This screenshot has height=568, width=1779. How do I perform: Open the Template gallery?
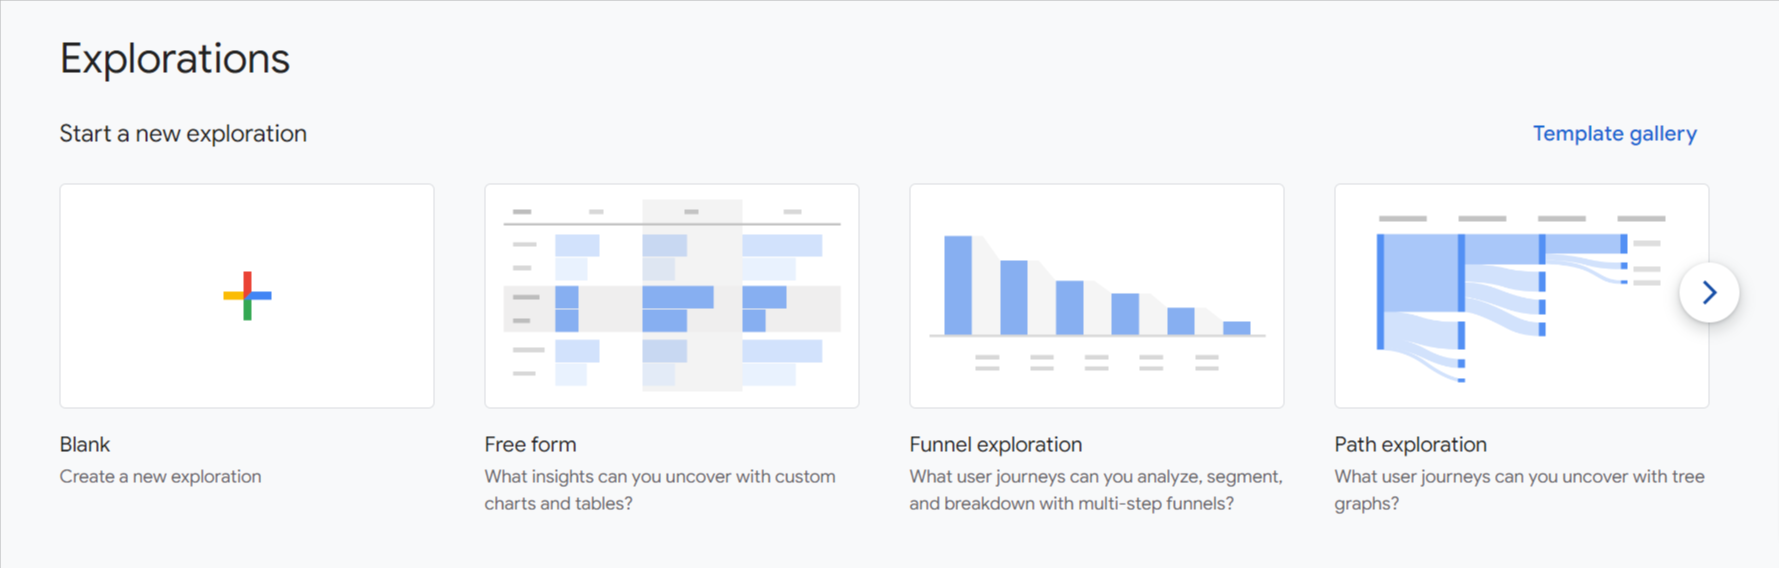coord(1614,134)
